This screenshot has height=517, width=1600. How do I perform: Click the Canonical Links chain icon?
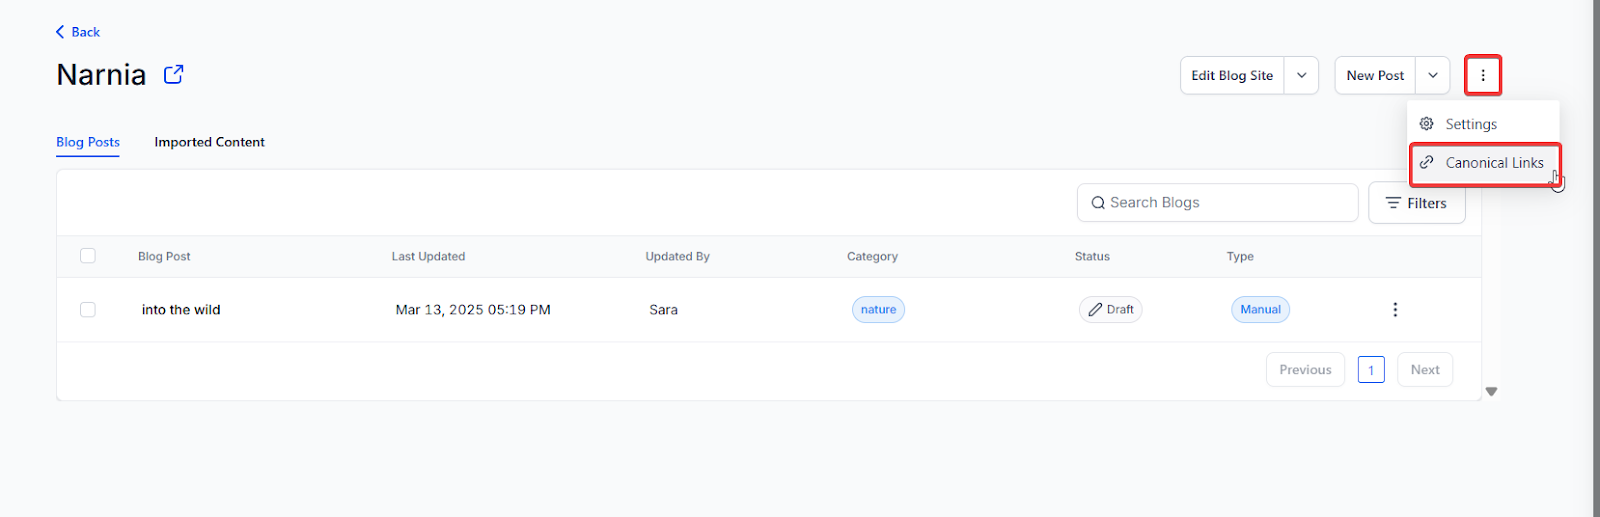coord(1427,163)
